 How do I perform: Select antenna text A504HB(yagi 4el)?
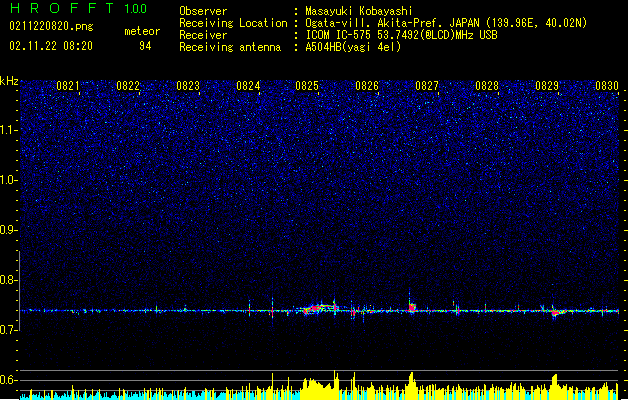click(x=353, y=47)
